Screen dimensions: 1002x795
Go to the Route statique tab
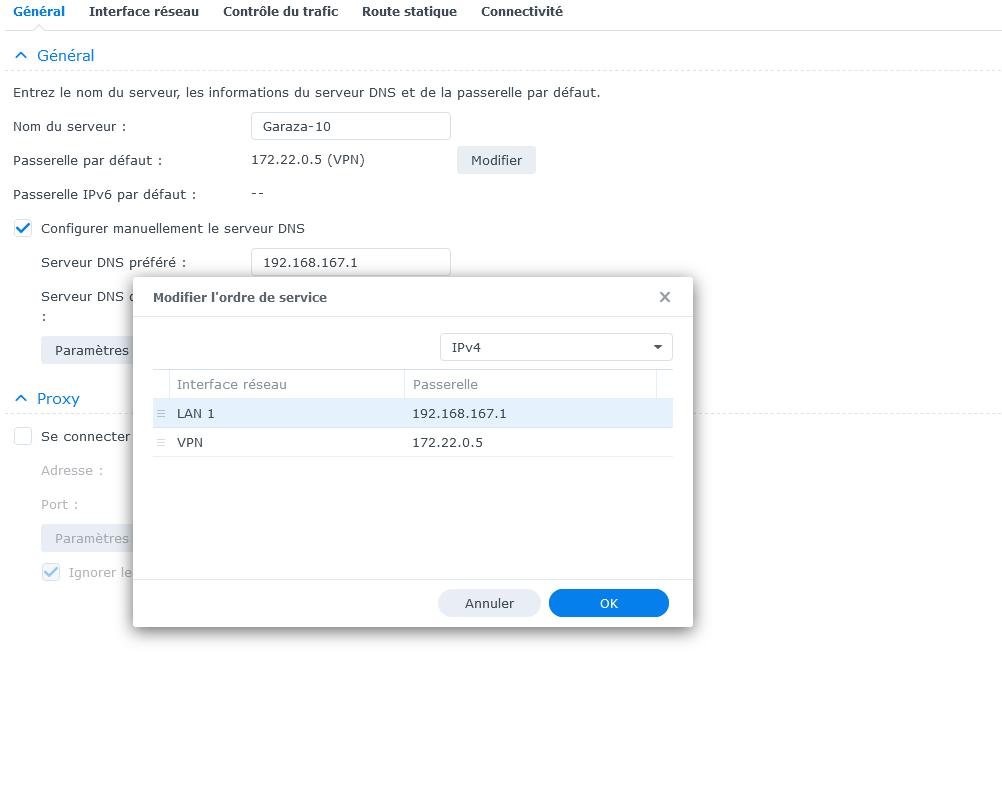pos(410,12)
